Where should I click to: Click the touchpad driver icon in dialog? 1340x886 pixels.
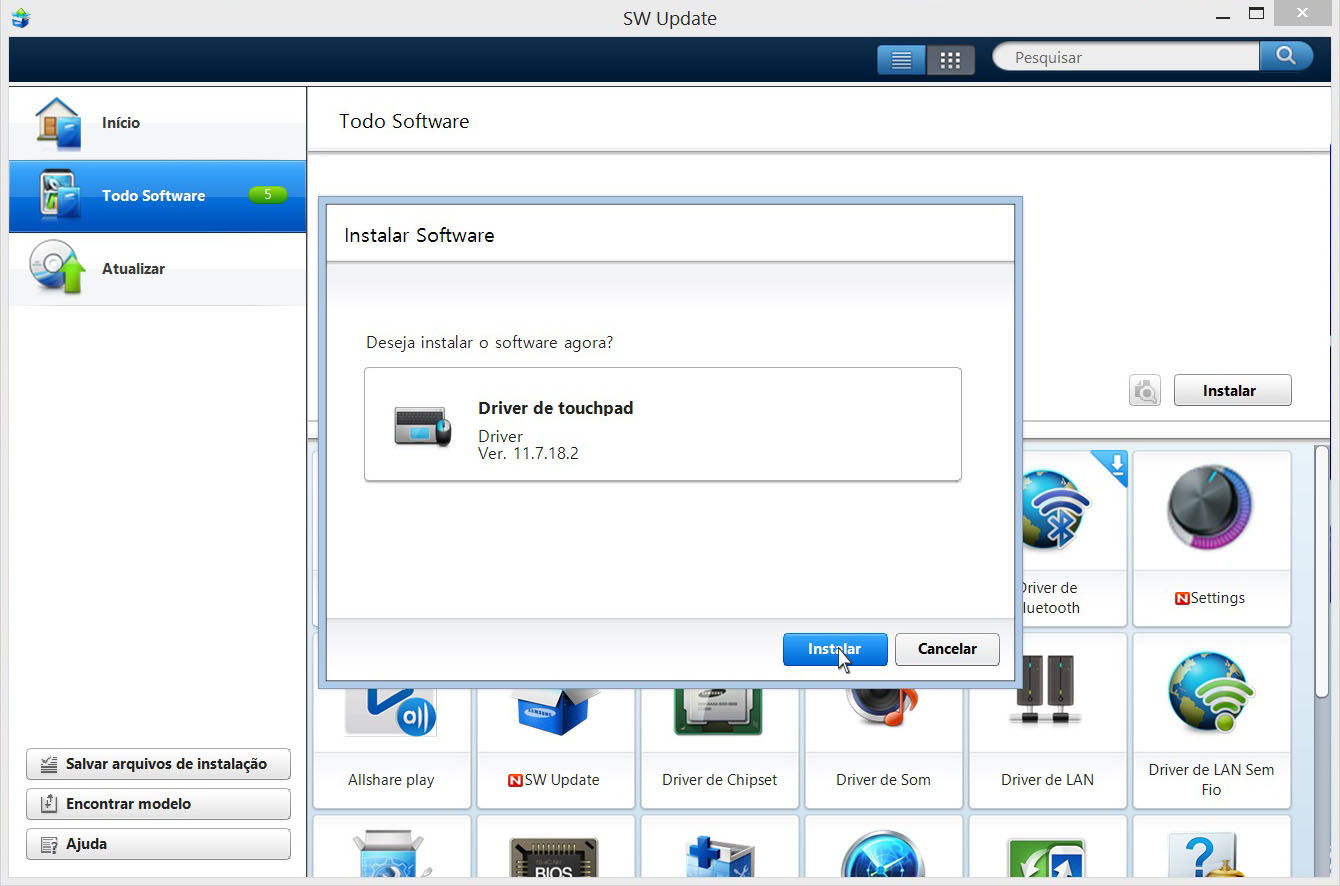(422, 426)
